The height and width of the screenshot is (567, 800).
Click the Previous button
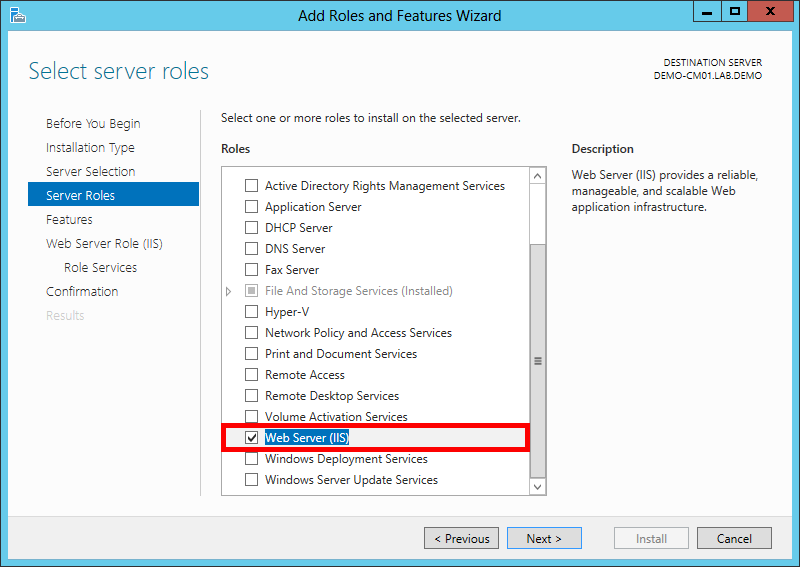(460, 539)
